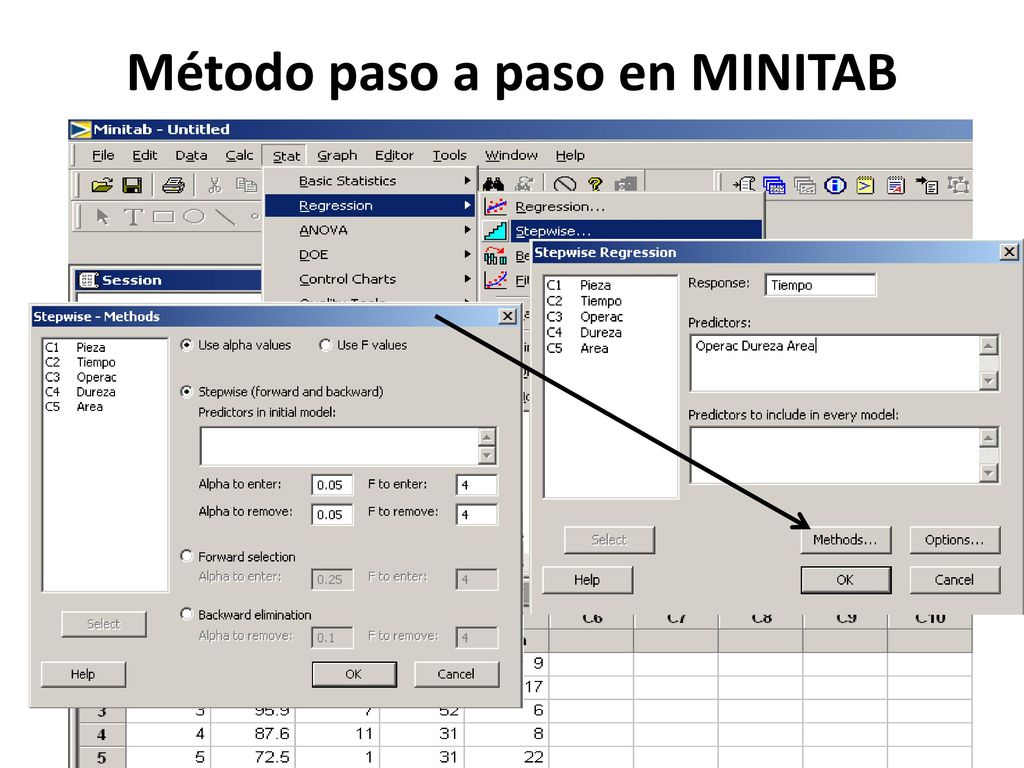Expand the DOE submenu arrow
The image size is (1024, 768).
coord(467,254)
